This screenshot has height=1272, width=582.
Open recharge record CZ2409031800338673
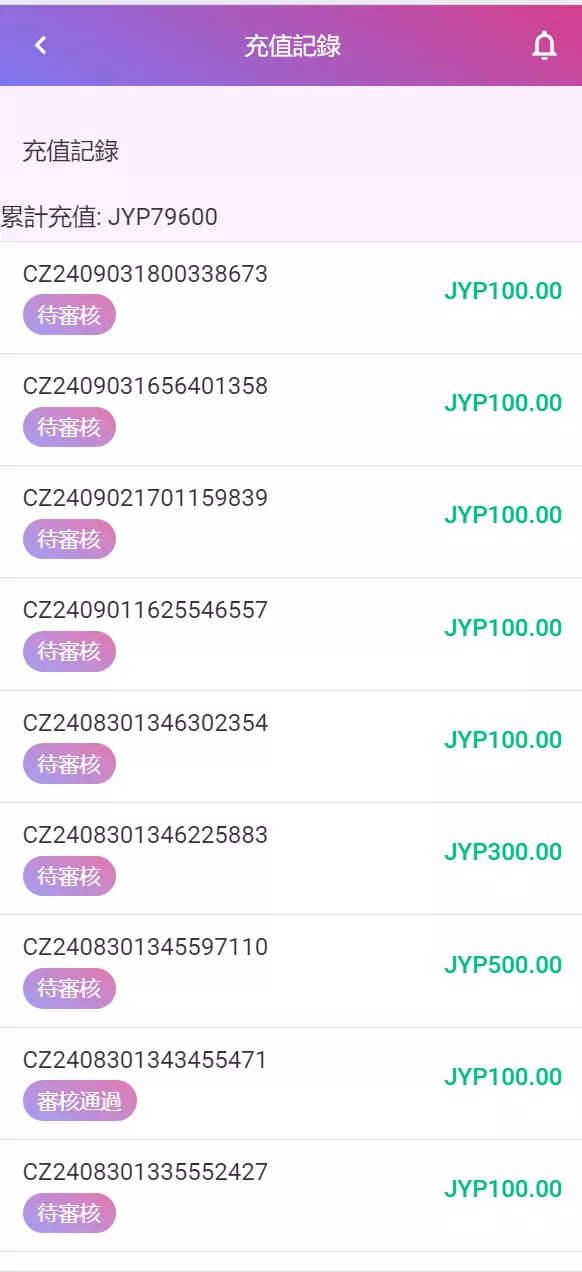[291, 297]
